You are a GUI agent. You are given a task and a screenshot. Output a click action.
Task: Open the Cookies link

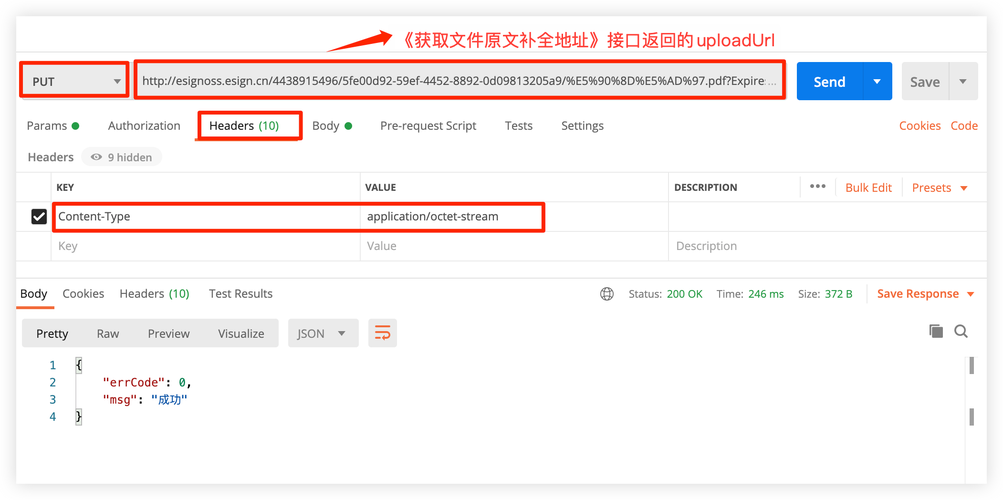coord(920,126)
